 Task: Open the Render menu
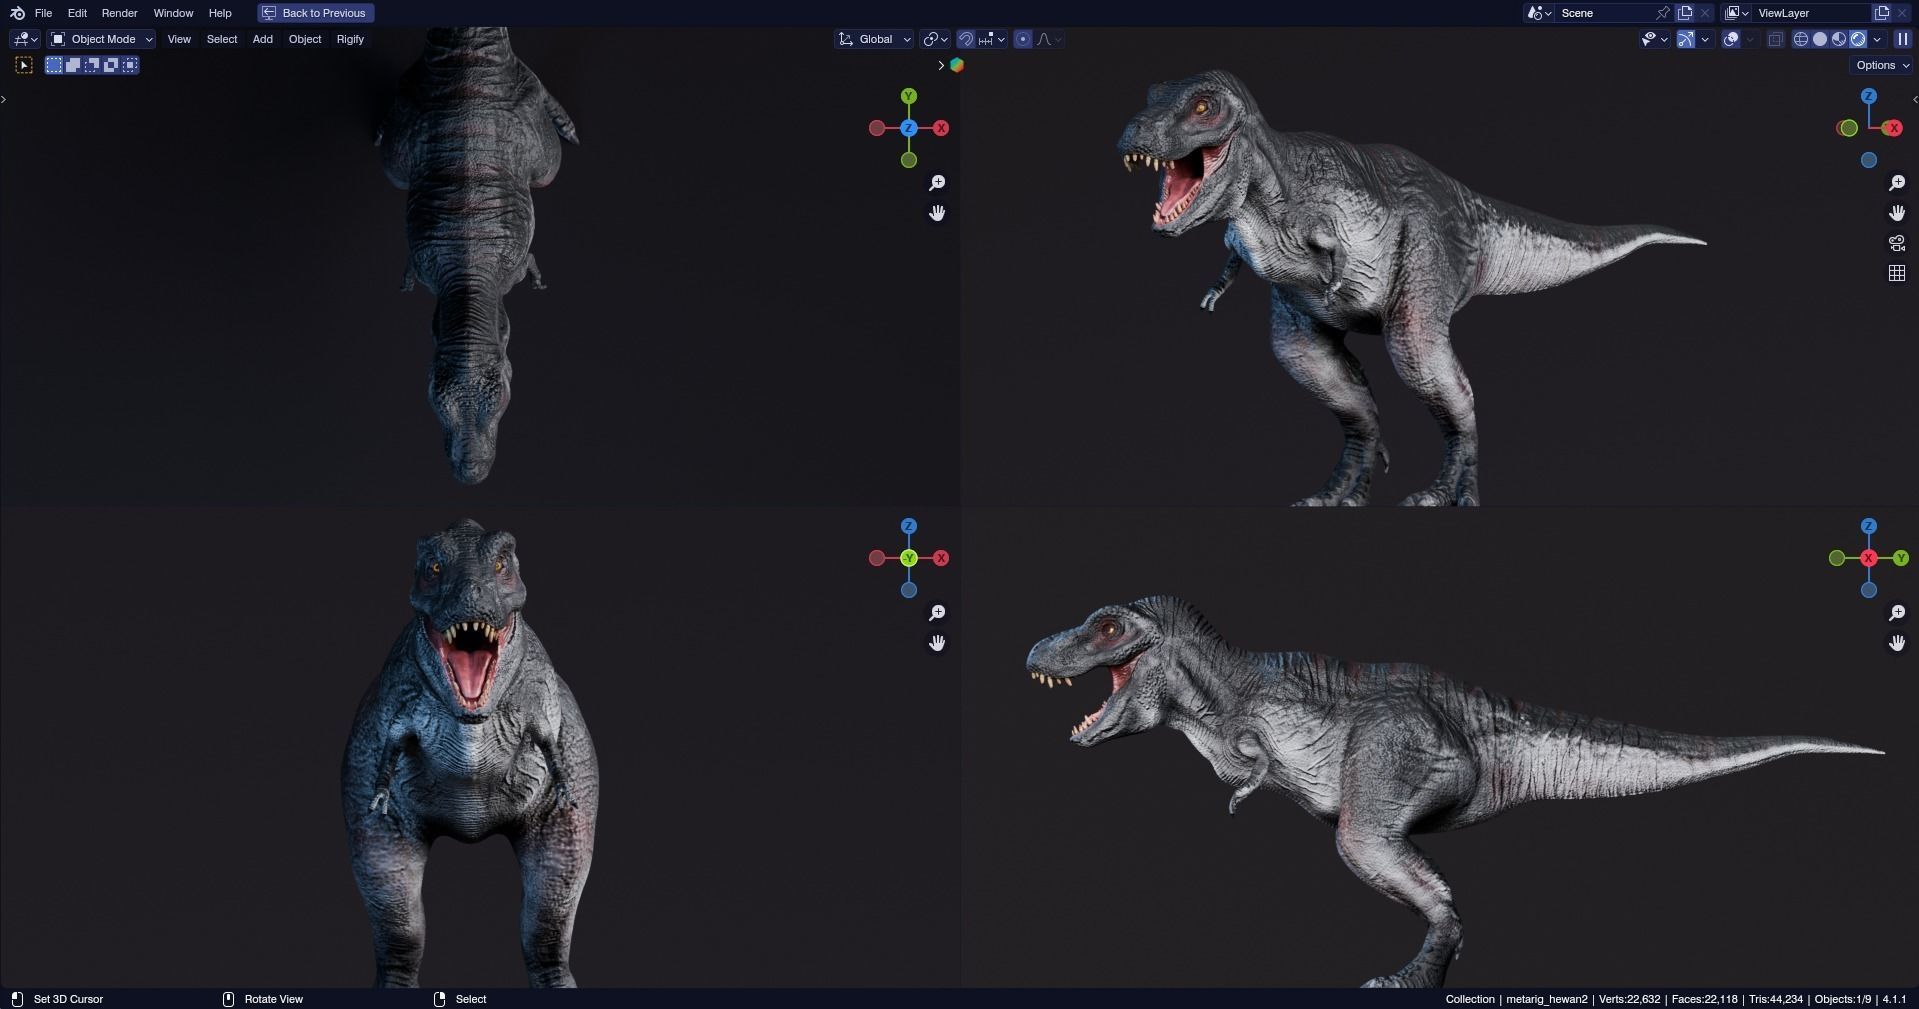tap(119, 13)
